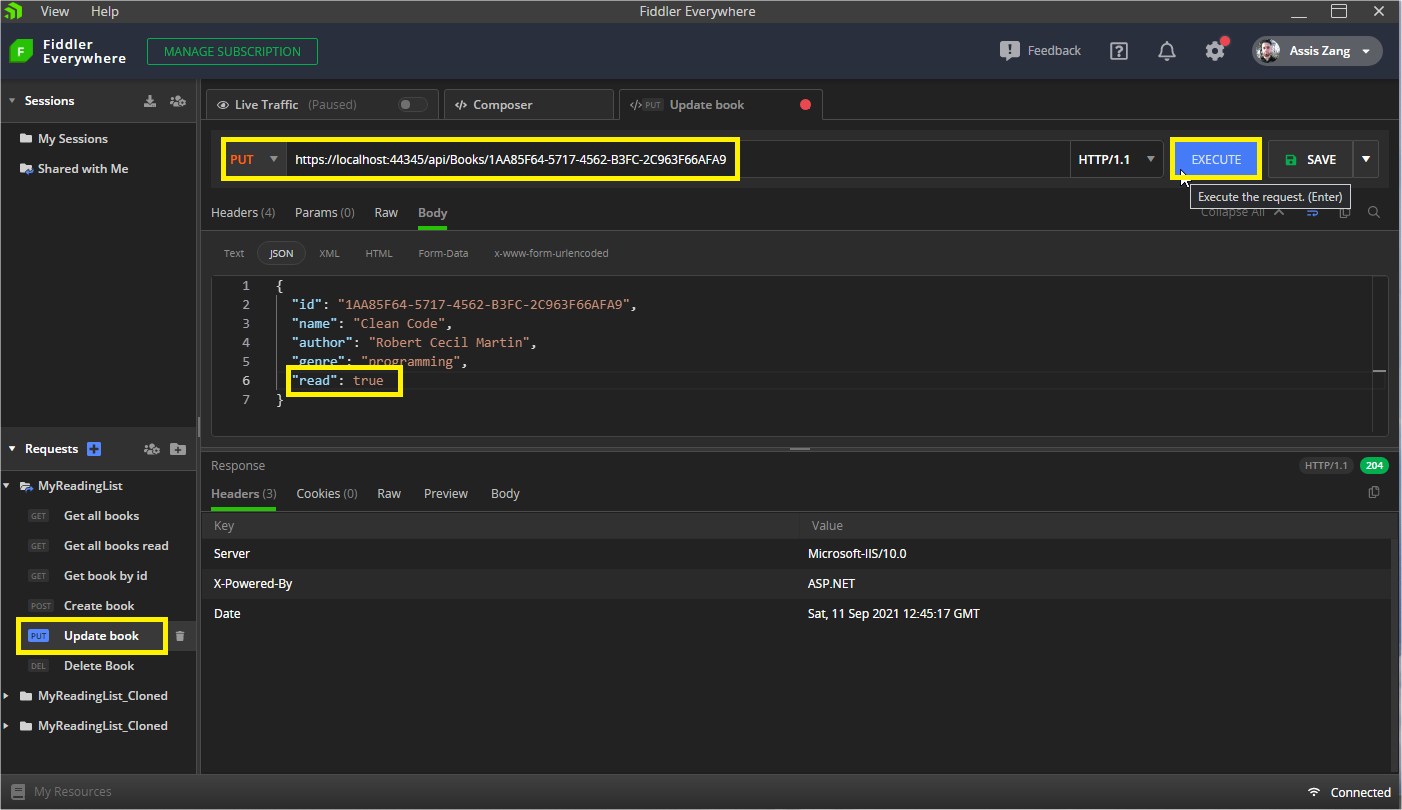Open the HTTP/1.1 protocol version dropdown
This screenshot has height=810, width=1402.
(x=1117, y=160)
